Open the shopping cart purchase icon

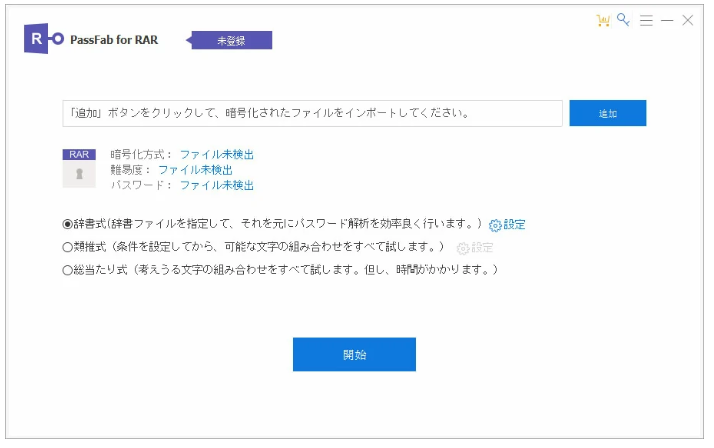[603, 20]
